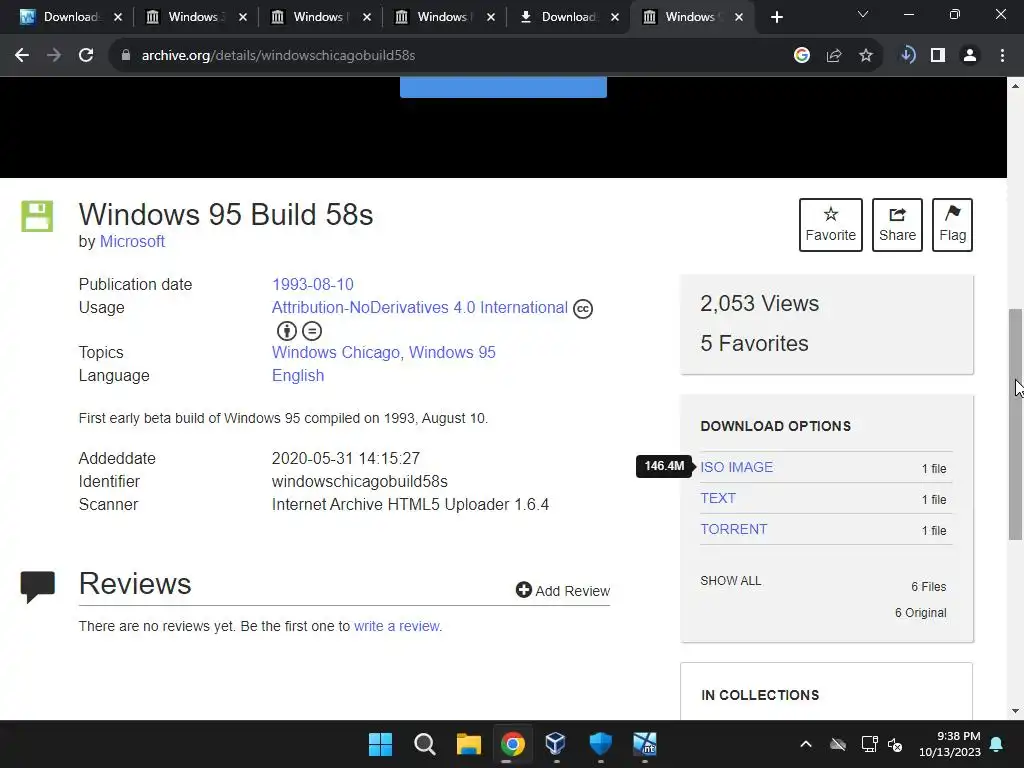1024x768 pixels.
Task: Click the scrollbar down arrow
Action: tap(1016, 711)
